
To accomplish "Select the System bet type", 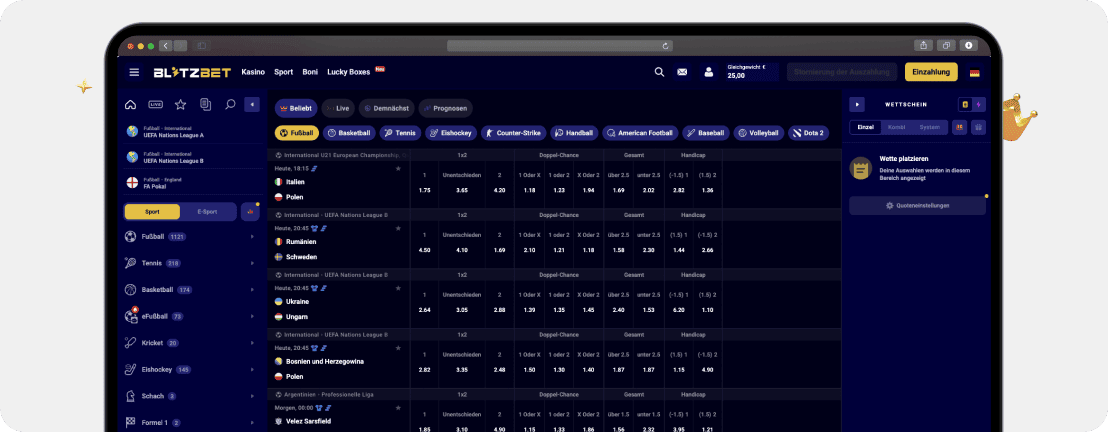I will coord(930,127).
